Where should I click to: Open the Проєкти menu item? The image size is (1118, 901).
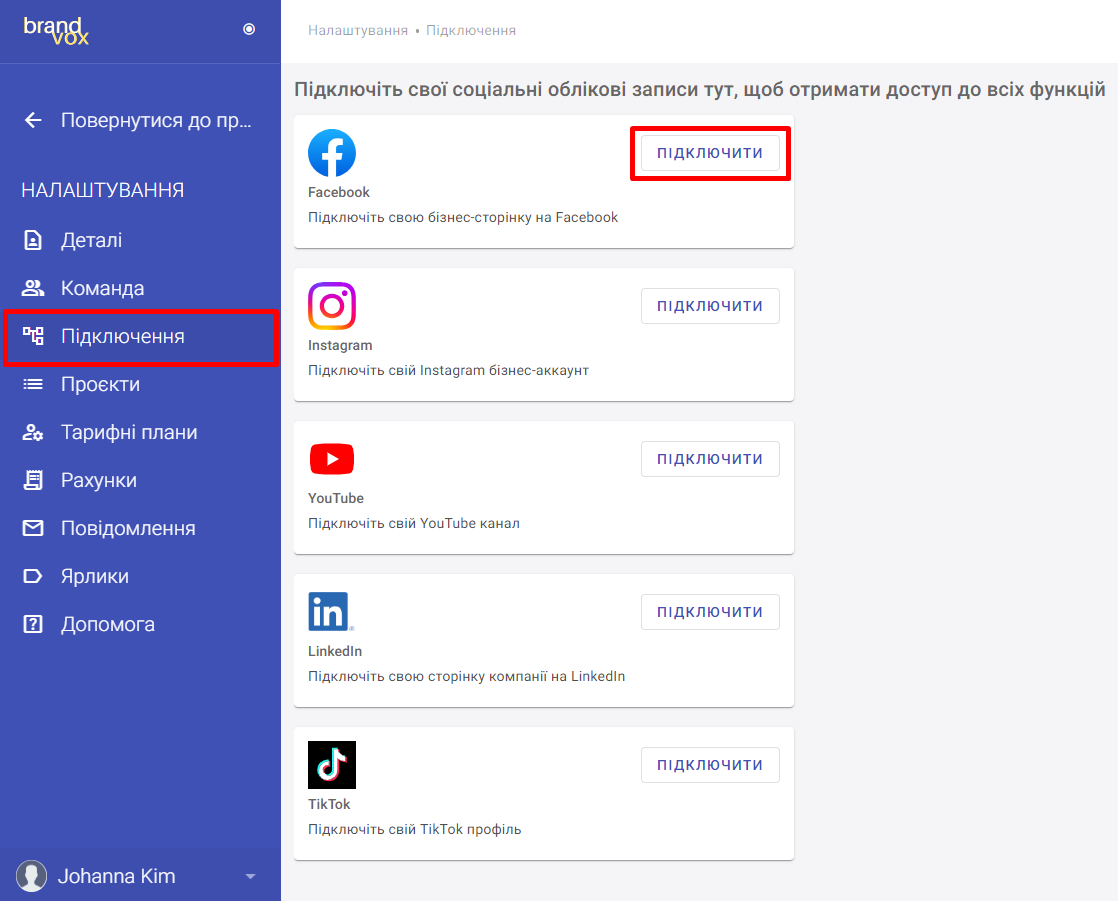tap(140, 384)
